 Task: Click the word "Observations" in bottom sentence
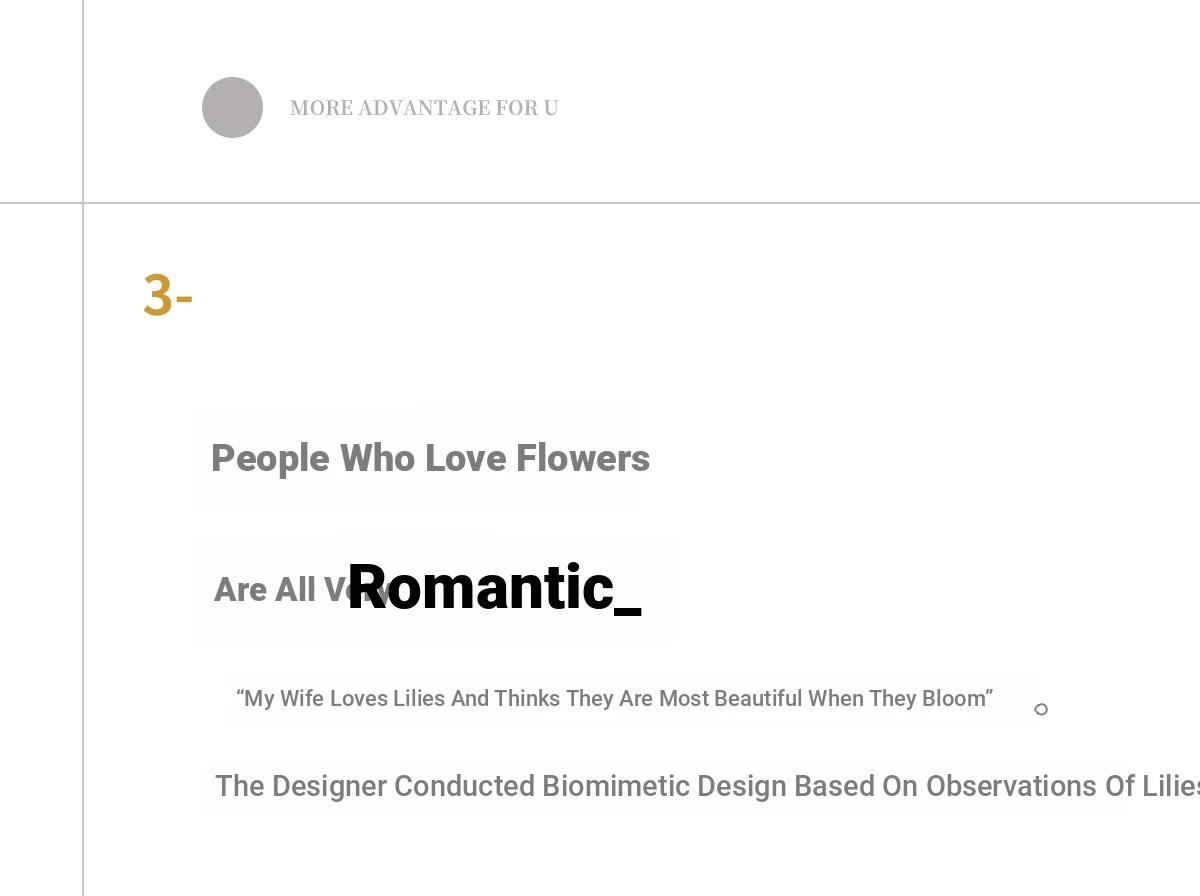pos(1011,786)
